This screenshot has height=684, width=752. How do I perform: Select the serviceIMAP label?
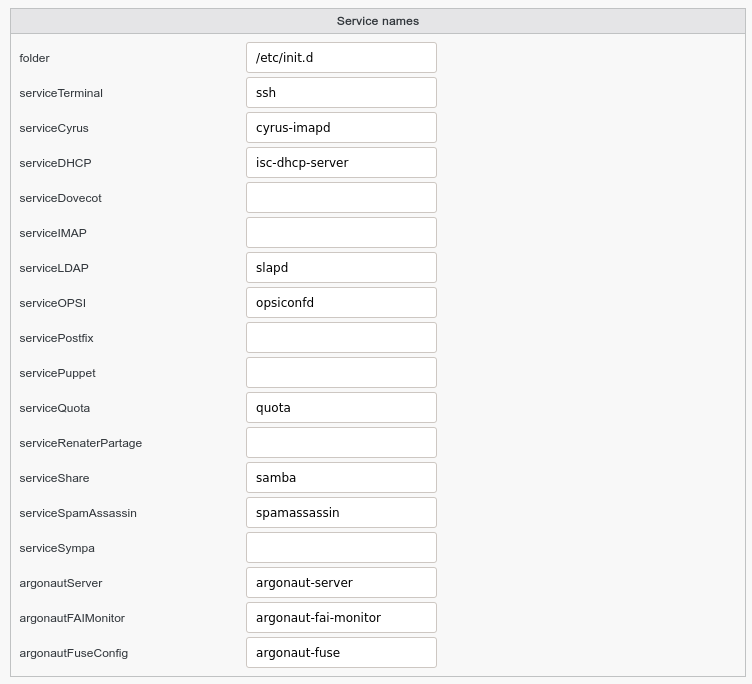53,233
